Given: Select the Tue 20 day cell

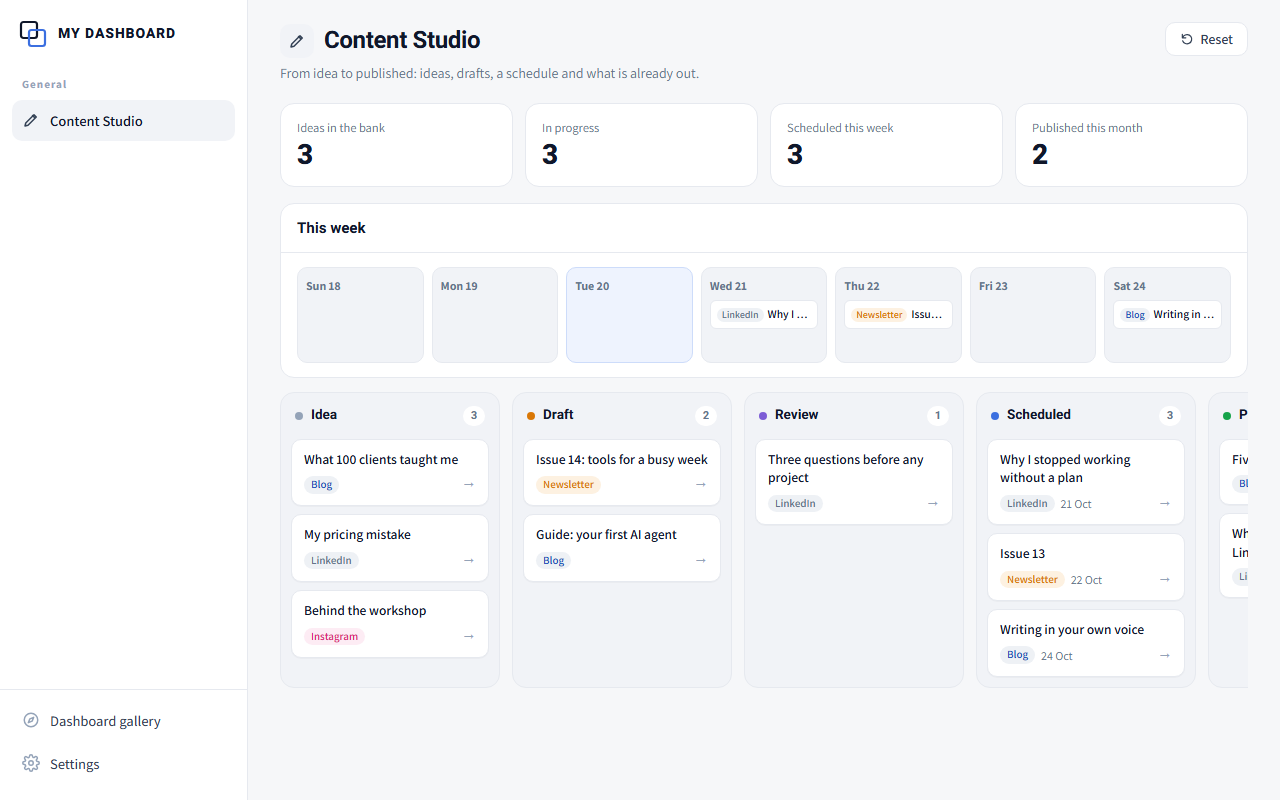Looking at the screenshot, I should pos(629,315).
